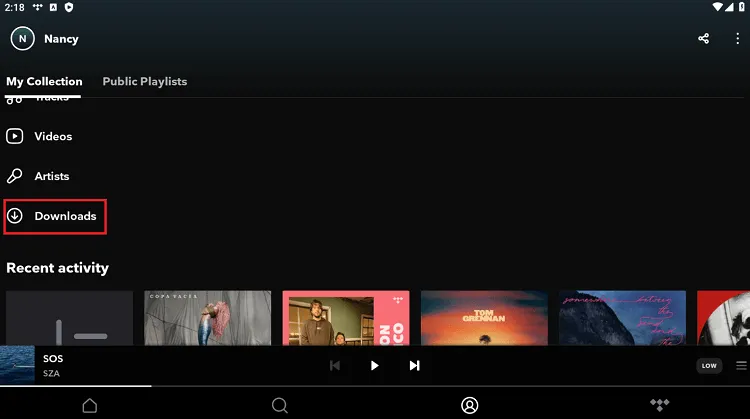Open Search from bottom navigation

pos(280,405)
